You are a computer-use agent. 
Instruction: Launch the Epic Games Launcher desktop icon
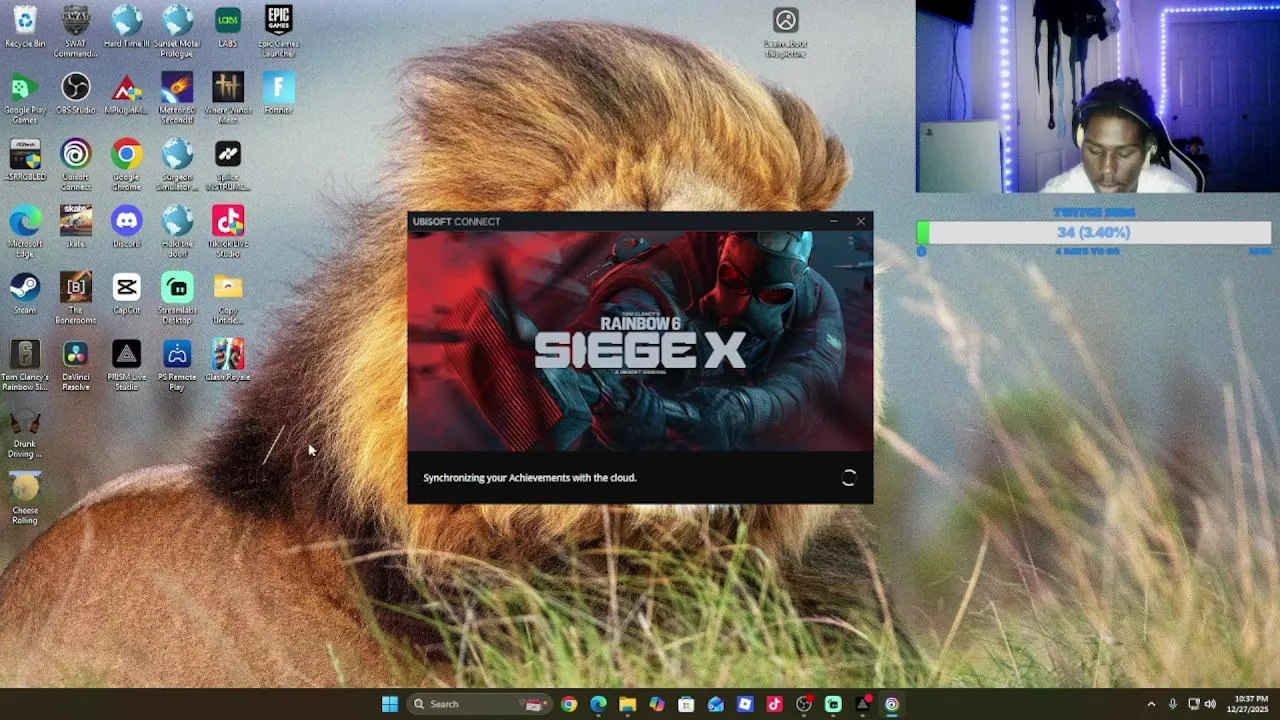pos(279,31)
